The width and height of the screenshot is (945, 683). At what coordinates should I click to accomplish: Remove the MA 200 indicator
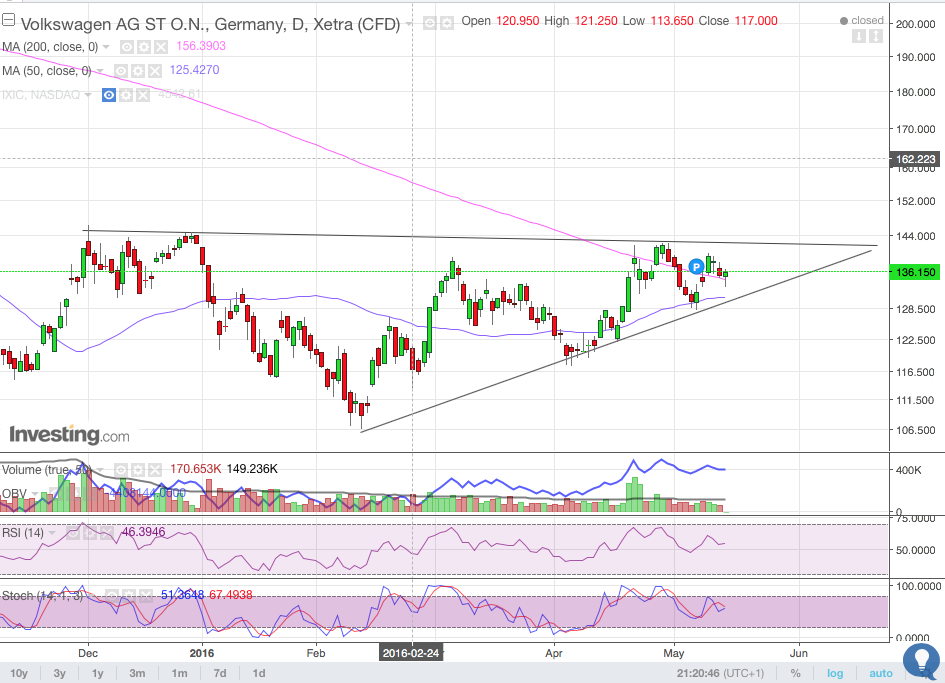point(160,47)
